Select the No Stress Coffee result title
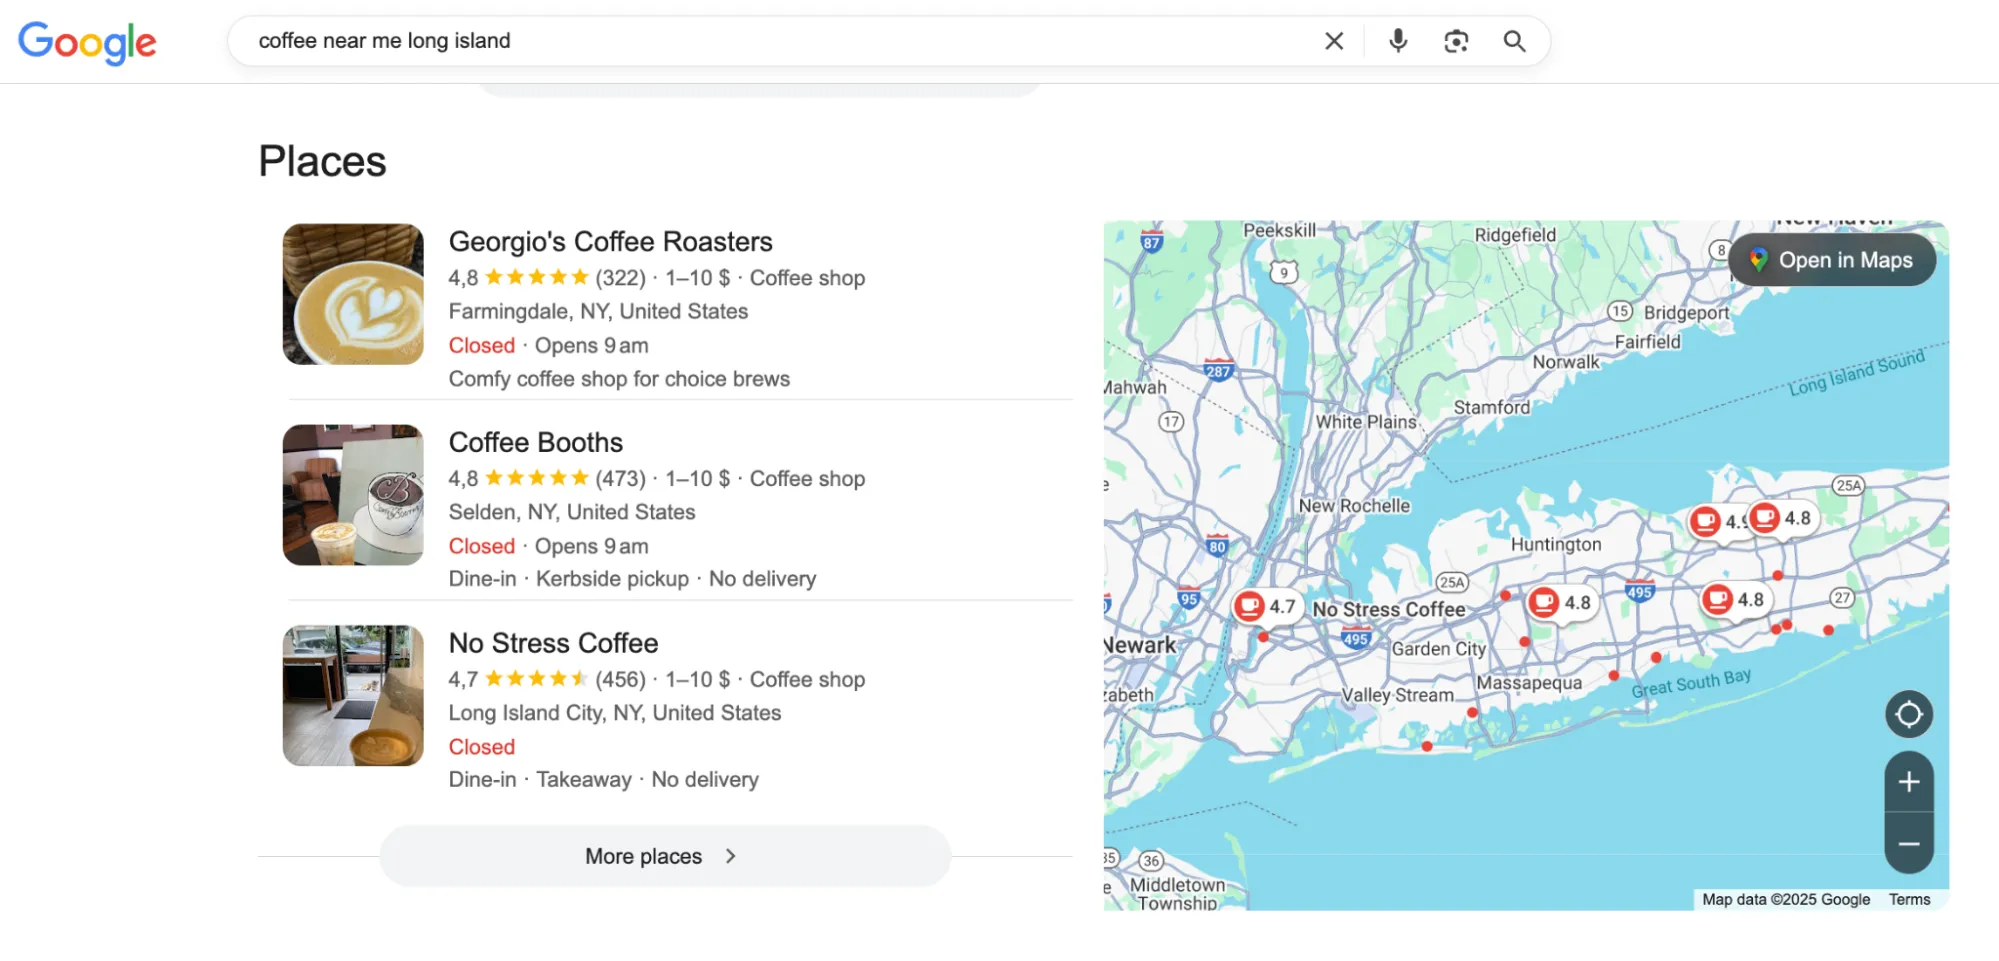1999x961 pixels. point(553,643)
